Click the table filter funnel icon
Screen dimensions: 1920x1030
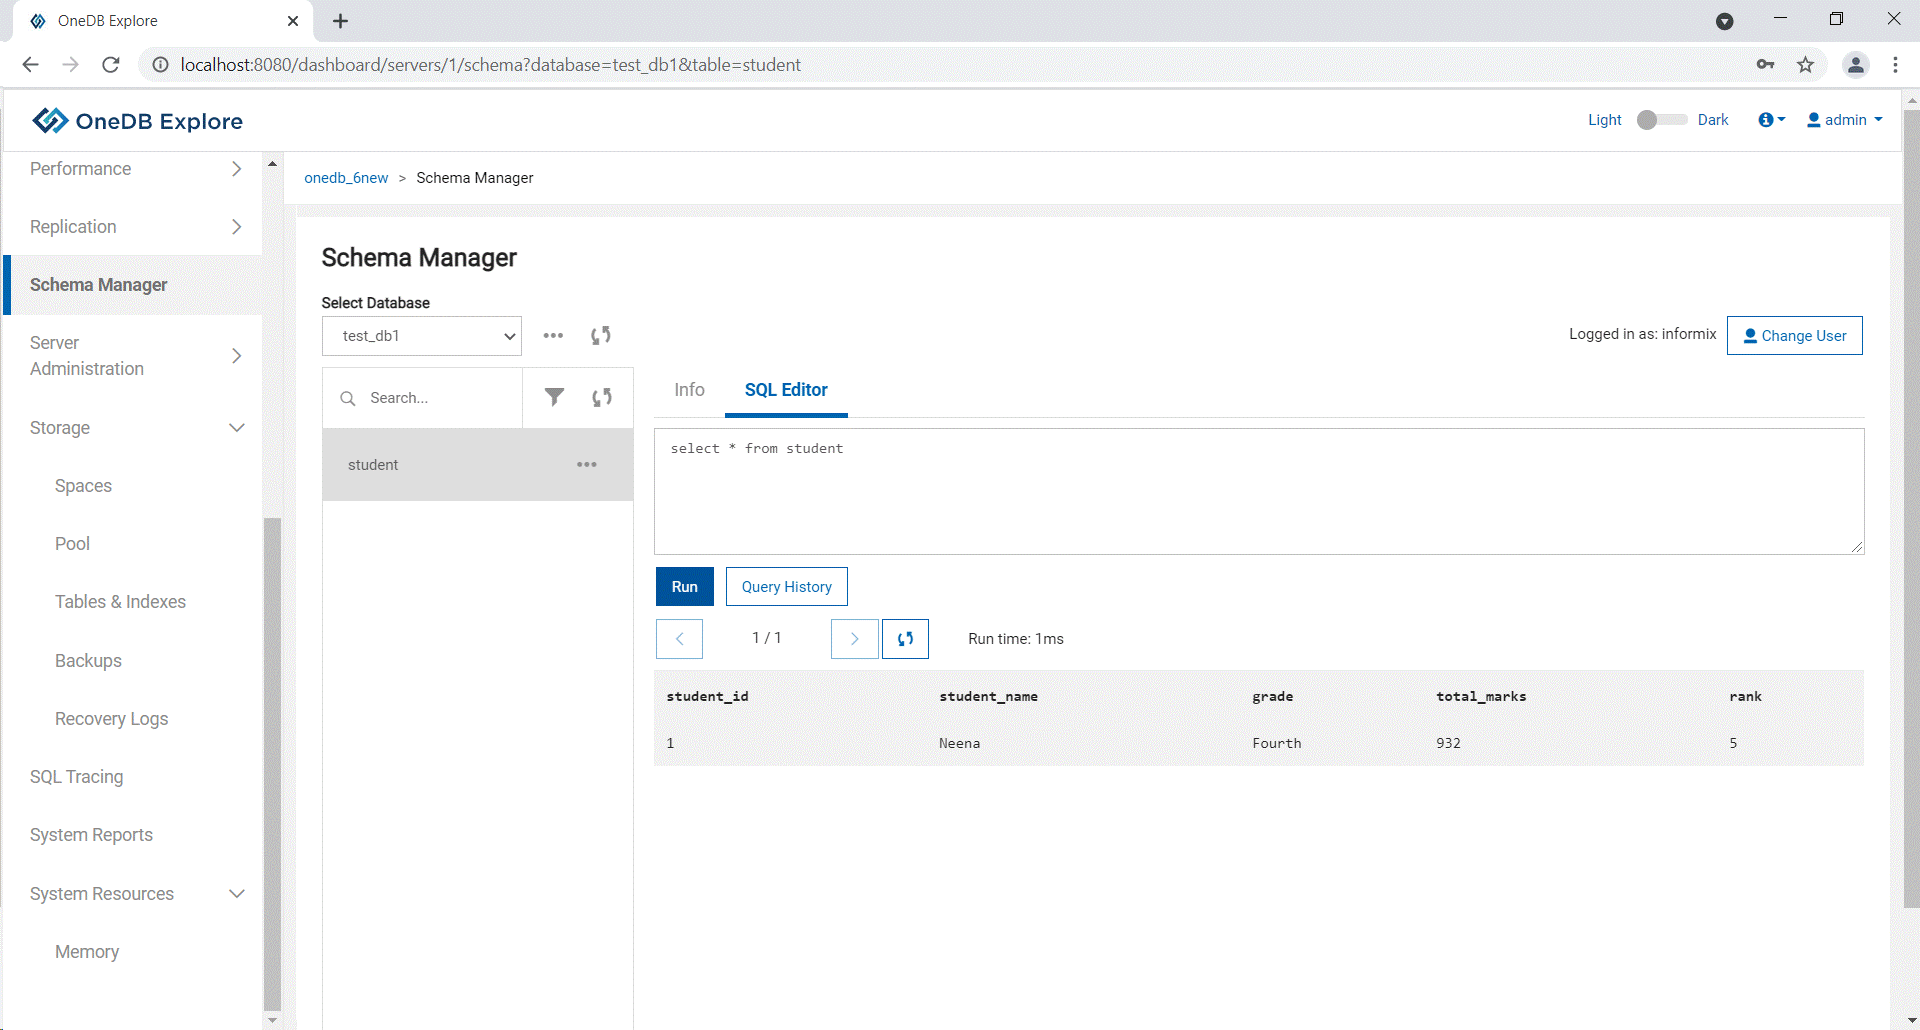554,397
